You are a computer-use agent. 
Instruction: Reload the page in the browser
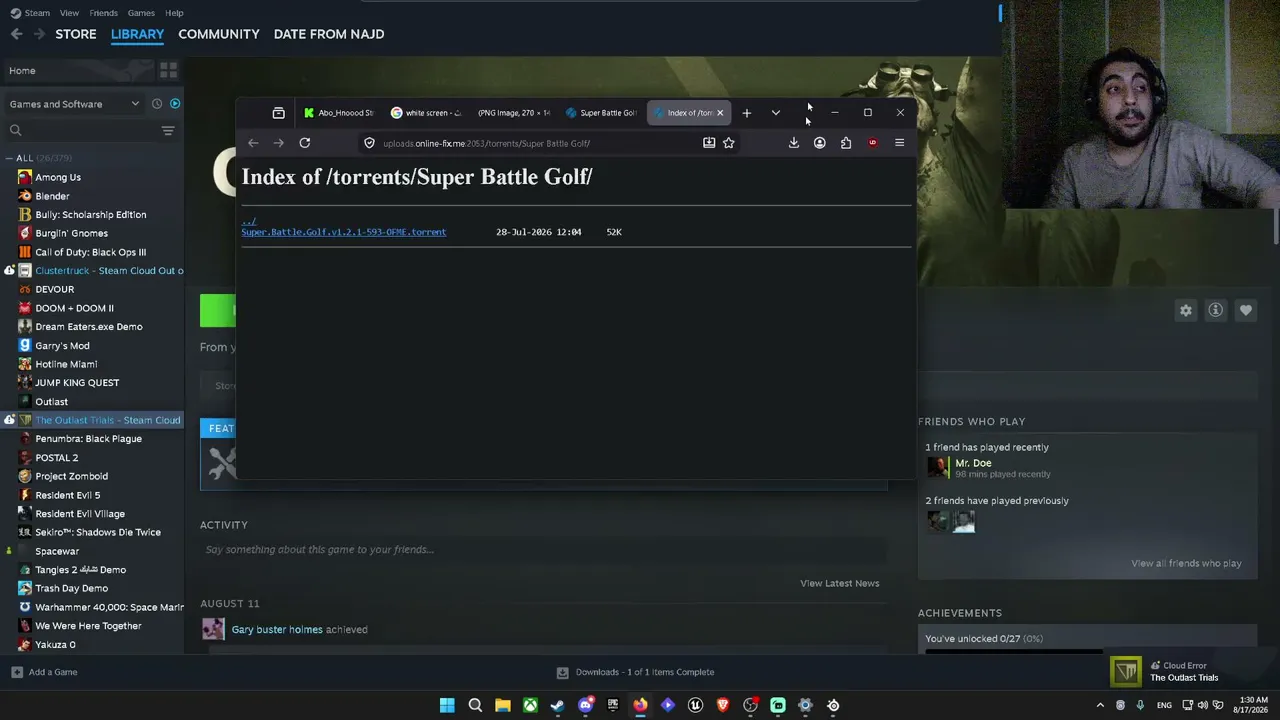click(305, 143)
